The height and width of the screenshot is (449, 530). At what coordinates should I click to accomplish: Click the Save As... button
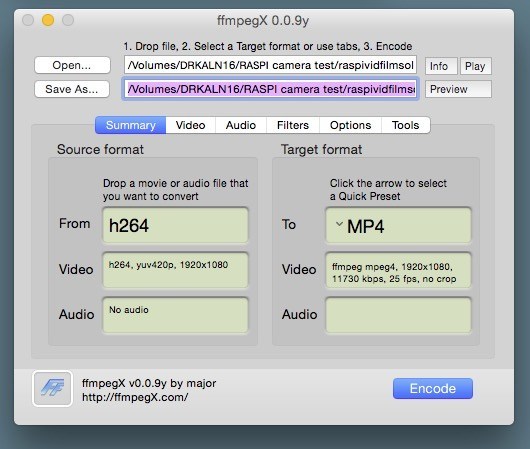pyautogui.click(x=72, y=89)
